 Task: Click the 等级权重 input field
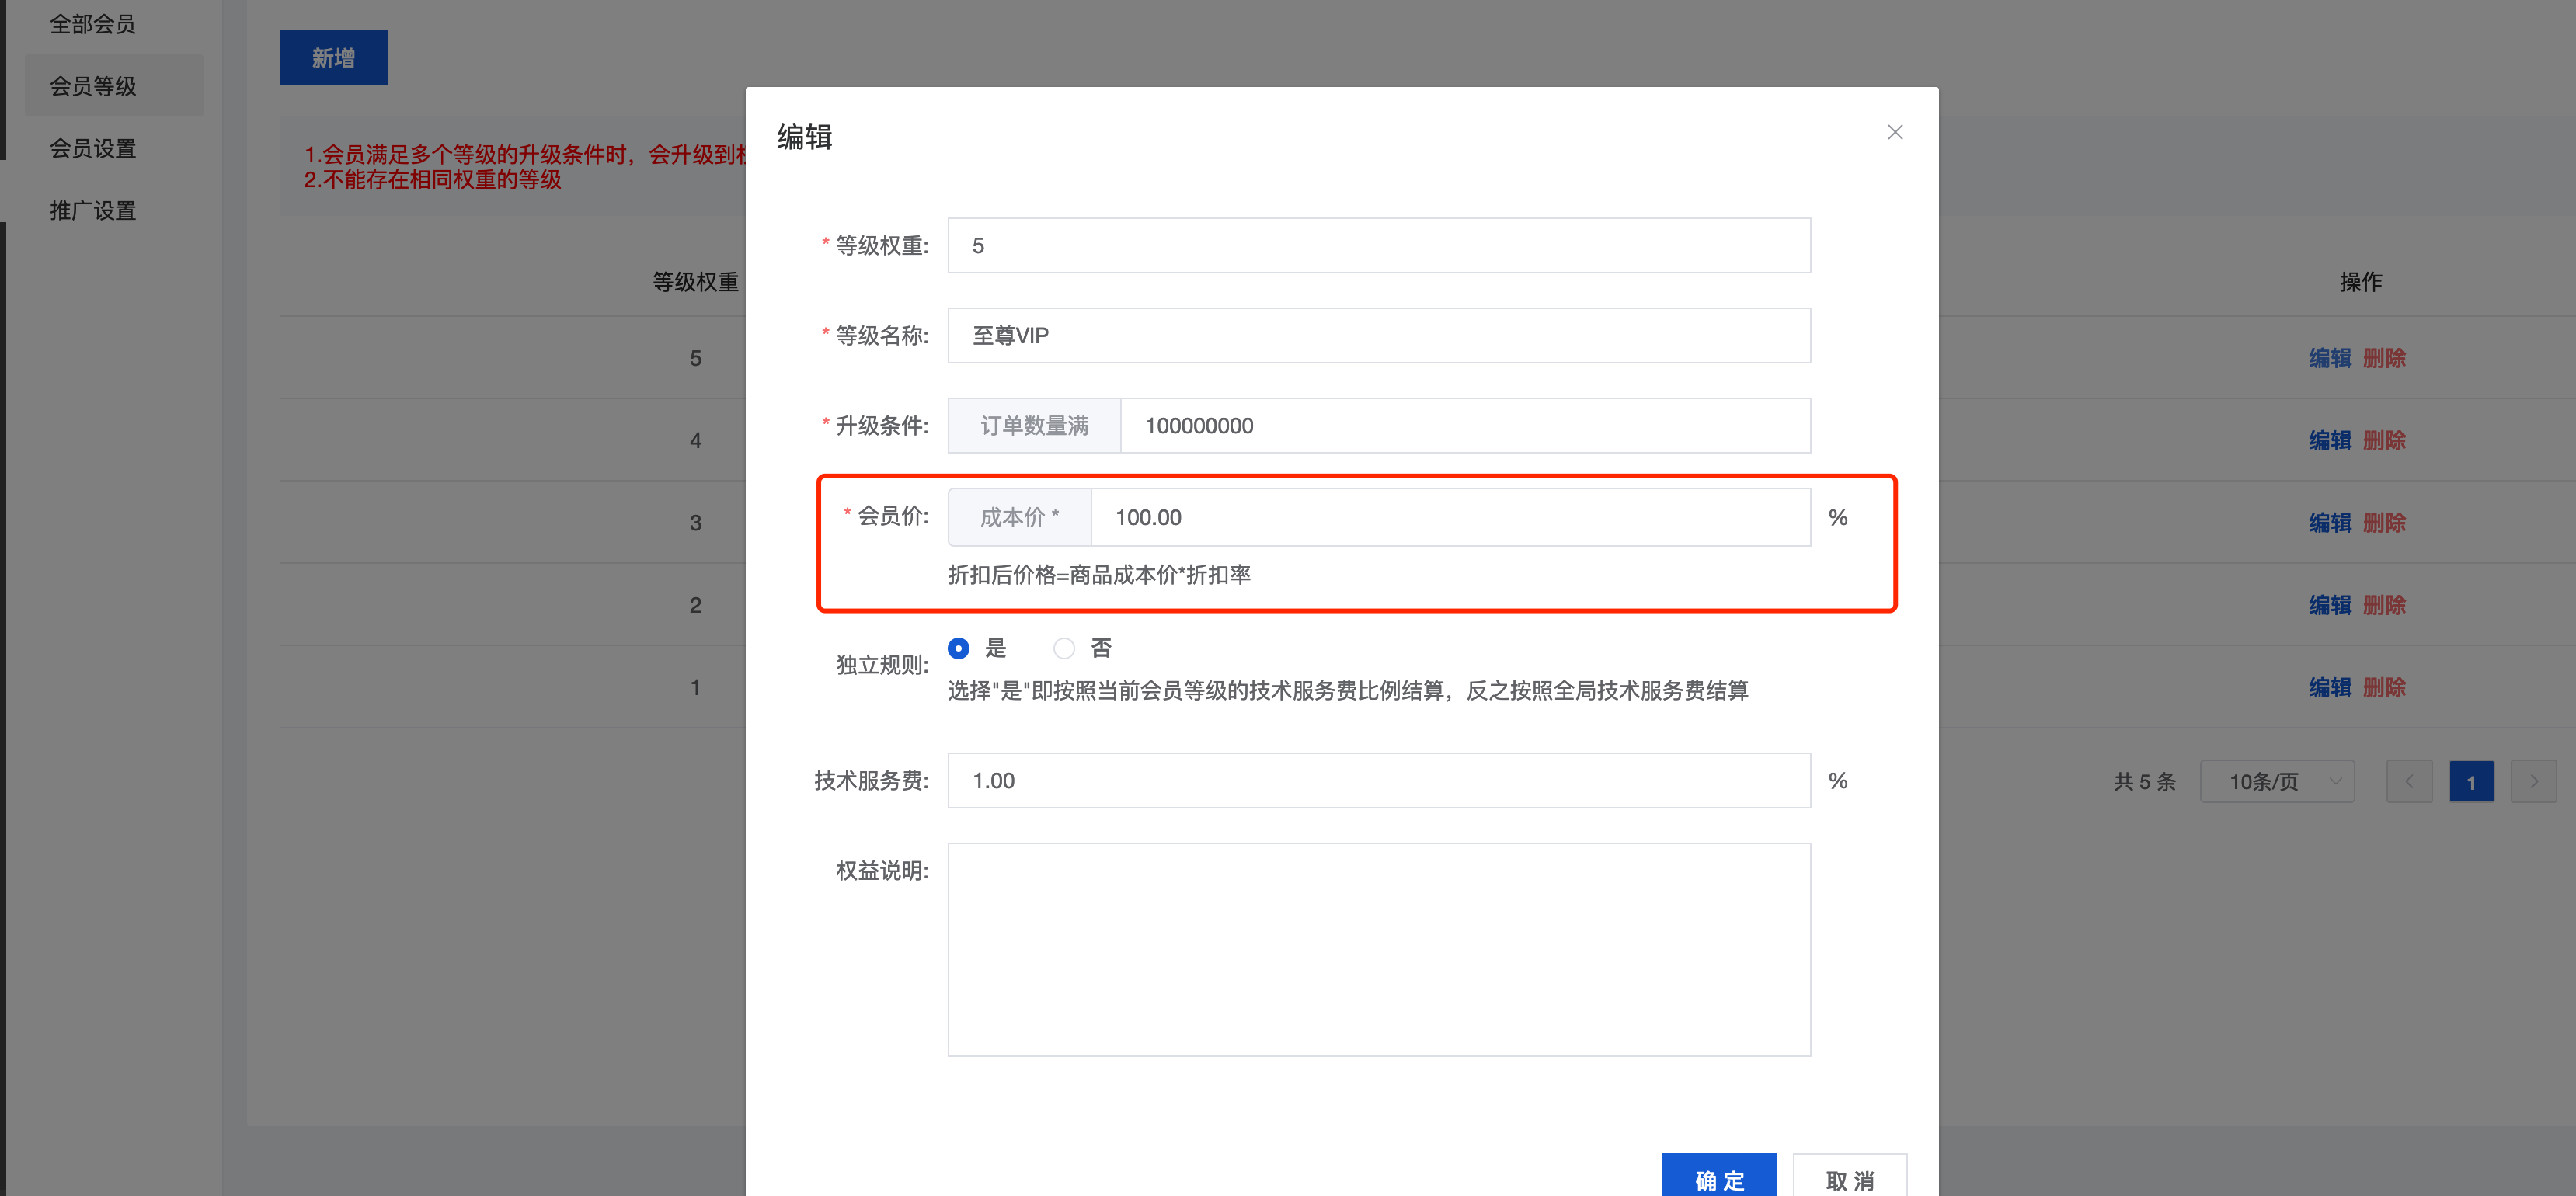pyautogui.click(x=1378, y=246)
